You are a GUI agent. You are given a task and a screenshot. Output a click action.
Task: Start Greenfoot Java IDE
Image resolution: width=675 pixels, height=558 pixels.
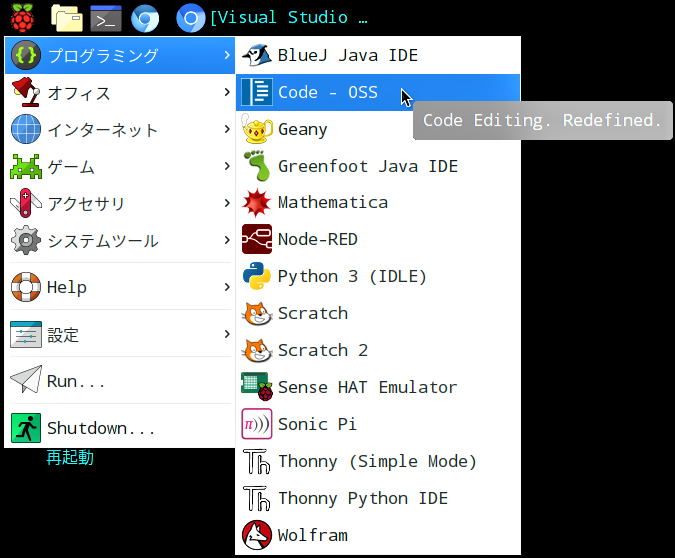[x=378, y=166]
